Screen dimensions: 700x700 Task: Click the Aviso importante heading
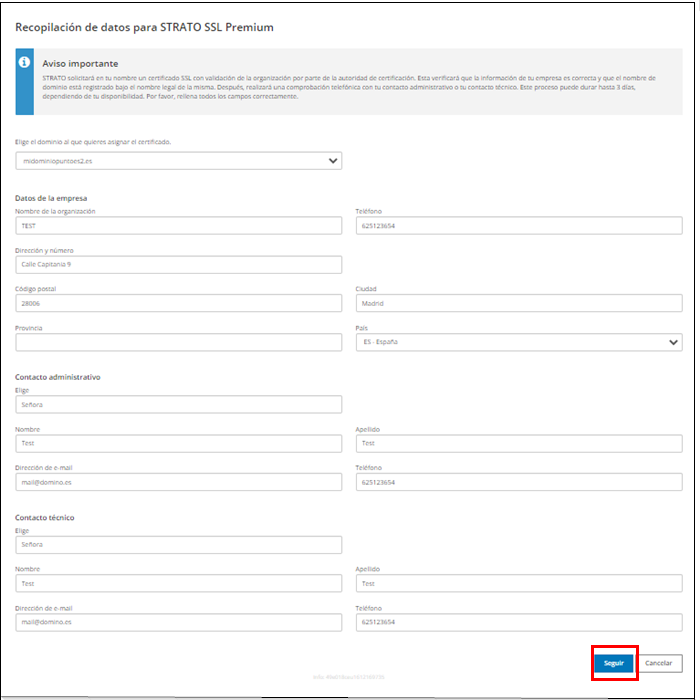(x=80, y=63)
